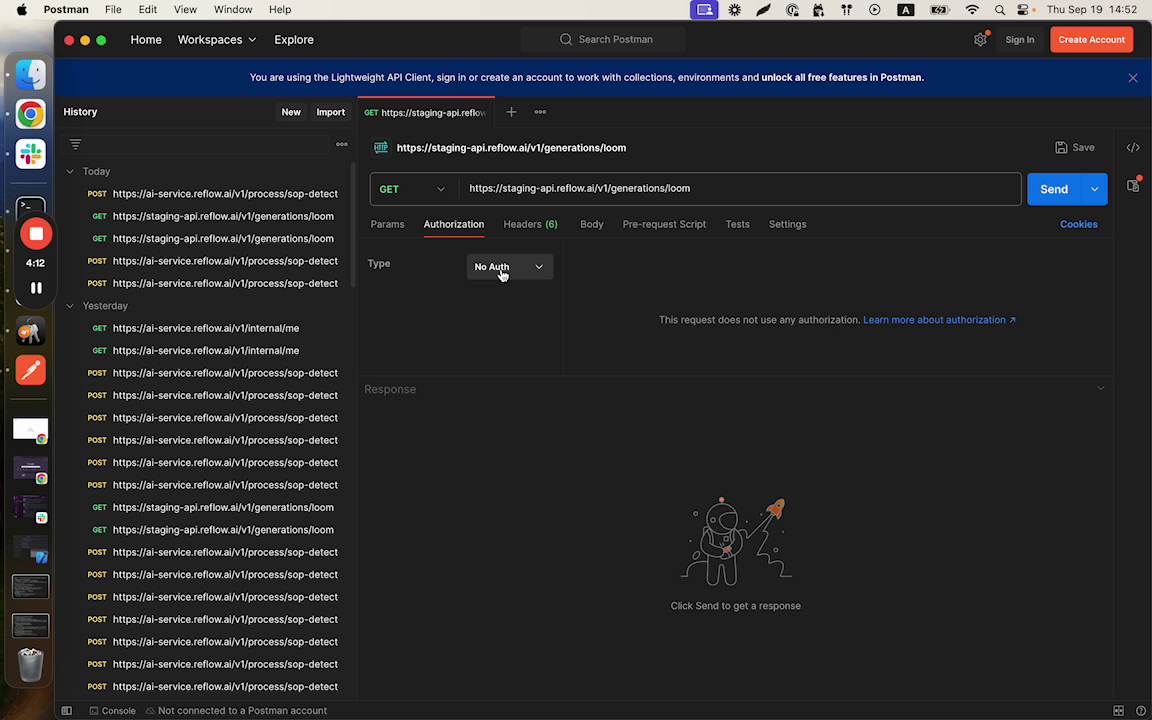Stop the recording with red button

pos(36,234)
